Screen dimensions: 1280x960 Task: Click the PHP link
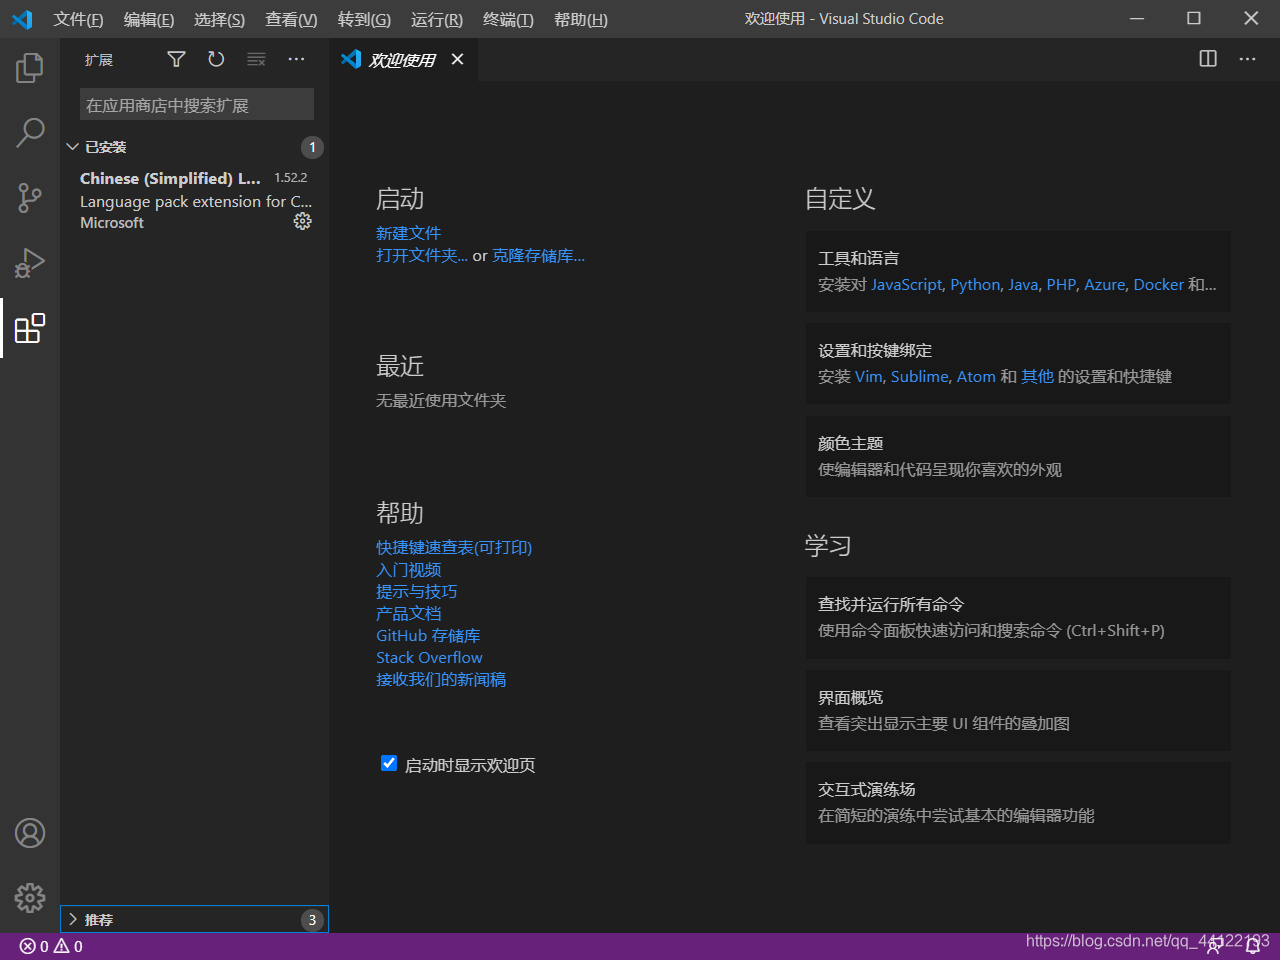pyautogui.click(x=1061, y=284)
